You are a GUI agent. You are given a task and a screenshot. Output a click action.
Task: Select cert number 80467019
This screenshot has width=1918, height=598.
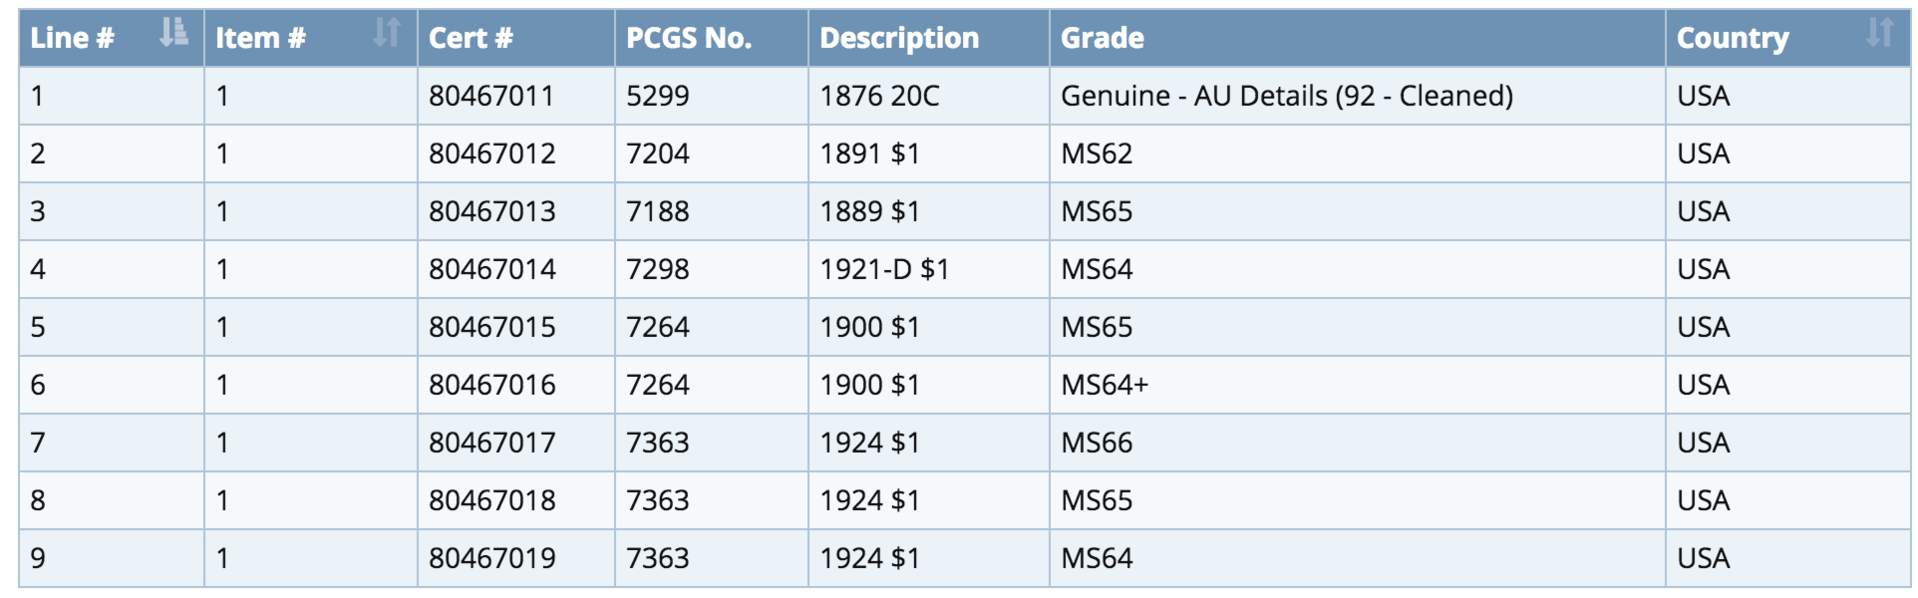click(x=491, y=558)
